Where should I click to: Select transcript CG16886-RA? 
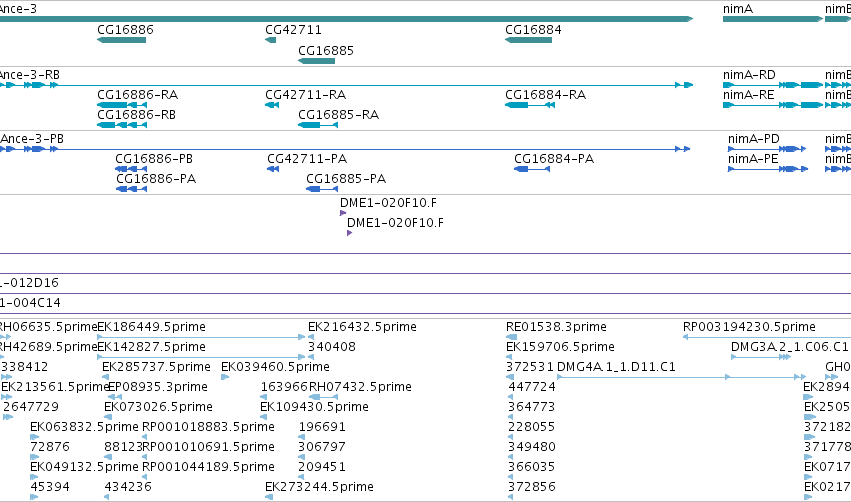click(x=122, y=105)
